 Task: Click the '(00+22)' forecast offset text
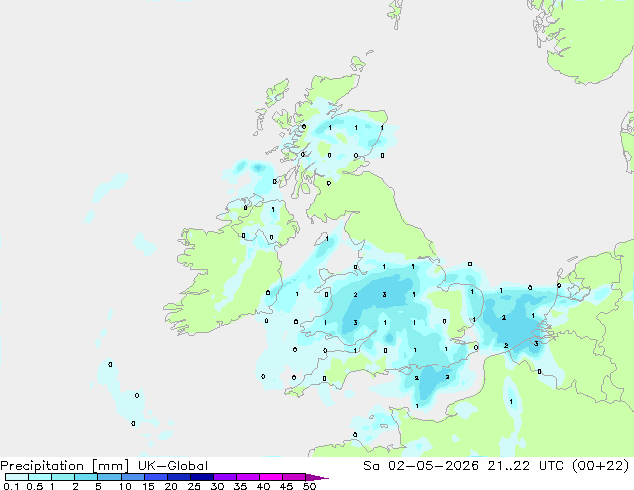coord(601,466)
